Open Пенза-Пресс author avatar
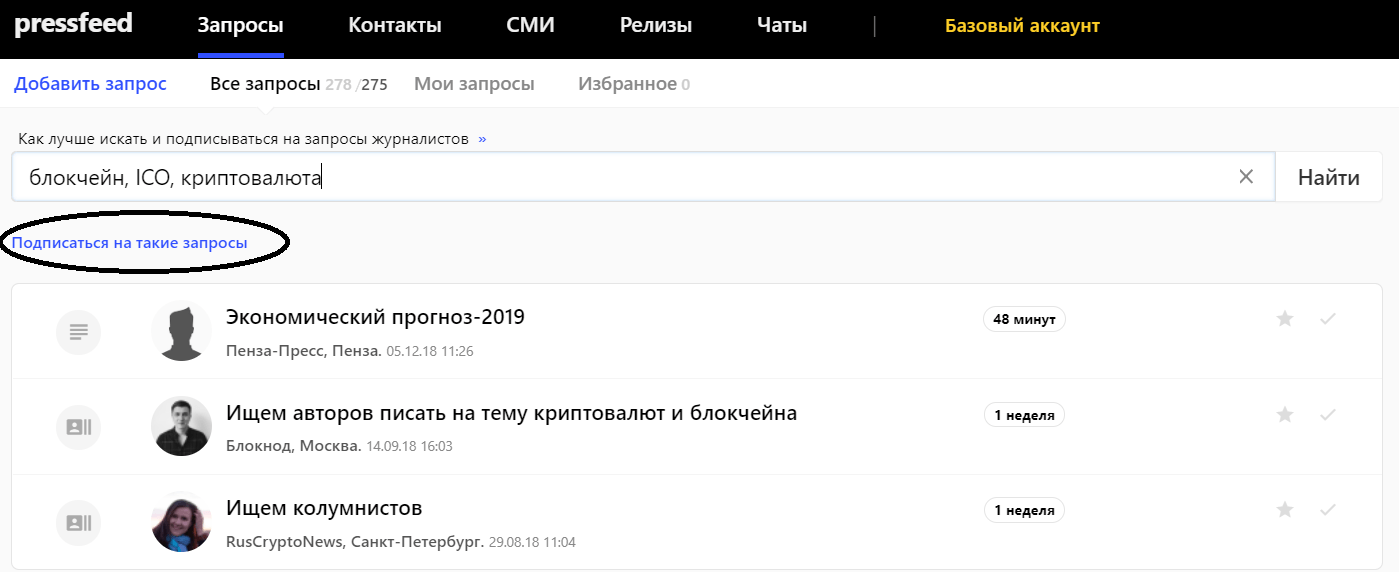 (x=181, y=331)
